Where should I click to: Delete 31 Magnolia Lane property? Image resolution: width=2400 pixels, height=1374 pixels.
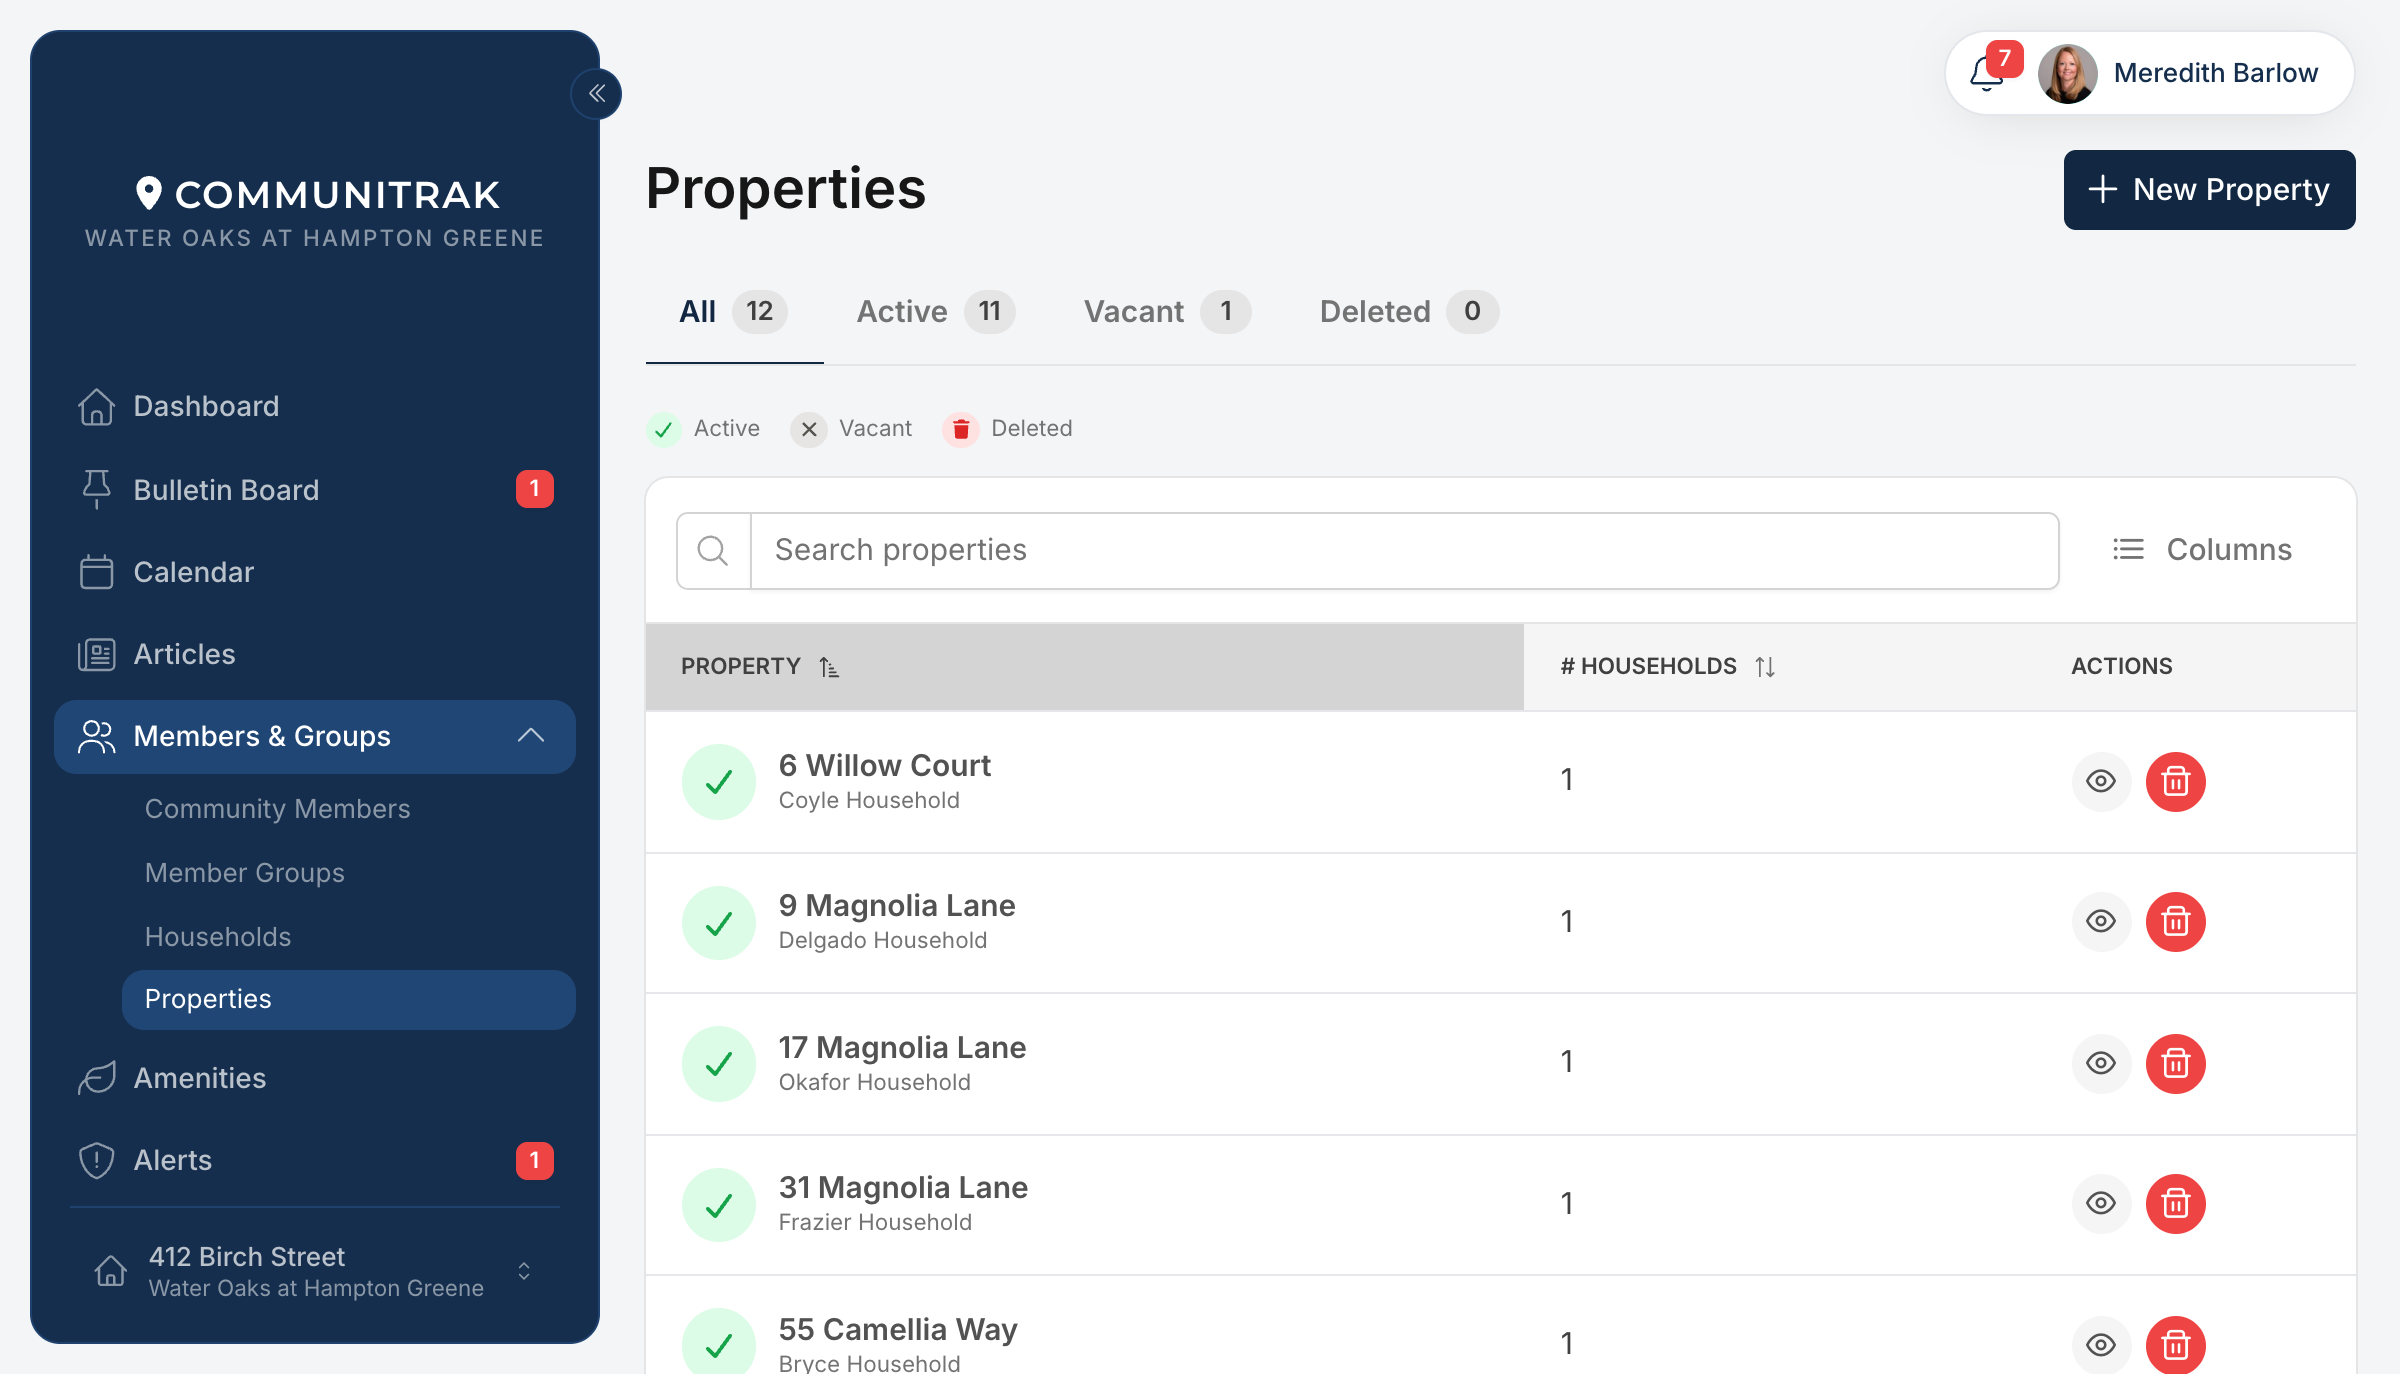2176,1203
